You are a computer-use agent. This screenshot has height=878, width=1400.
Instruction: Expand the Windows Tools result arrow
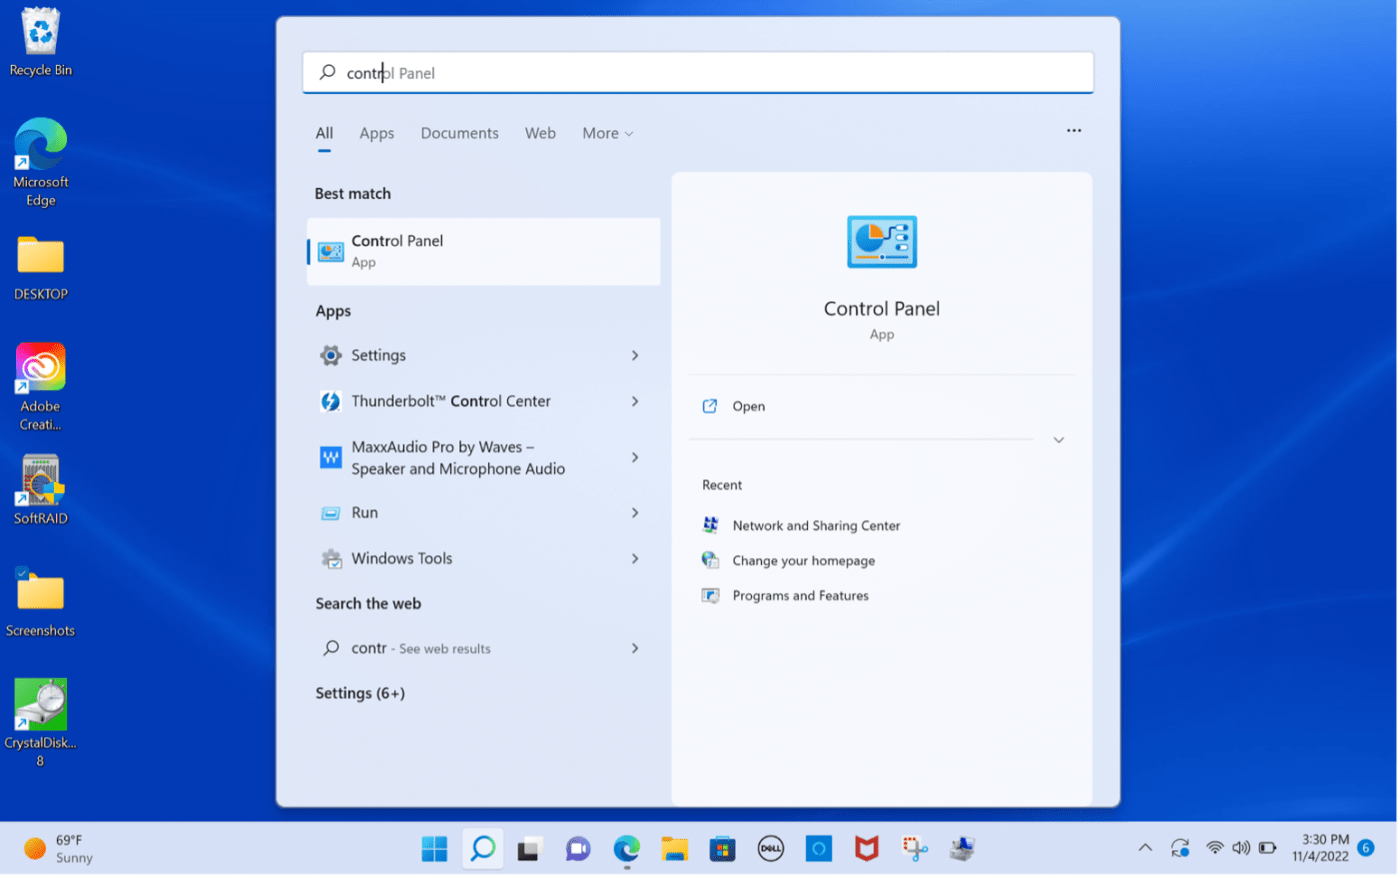click(636, 560)
